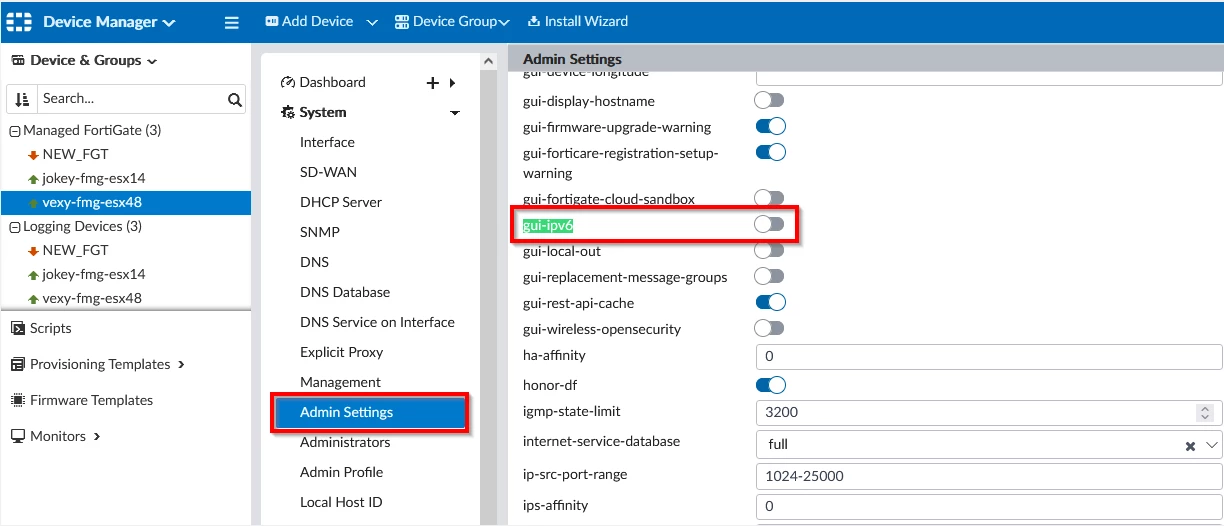Viewport: 1224px width, 526px height.
Task: Click the Firmware Templates chip icon
Action: click(x=18, y=400)
